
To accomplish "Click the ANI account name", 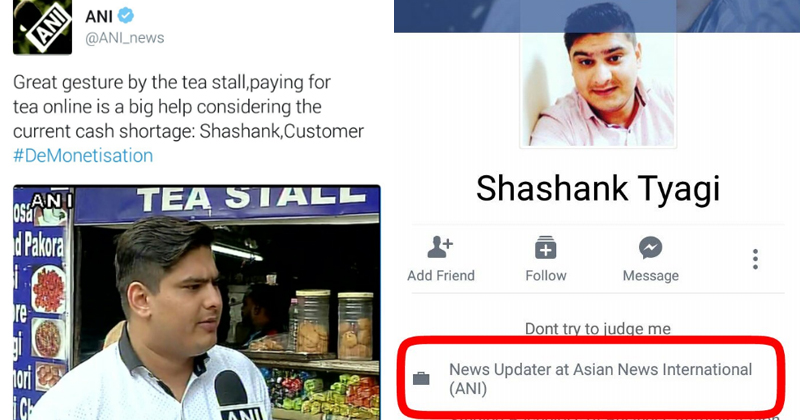I will click(98, 16).
